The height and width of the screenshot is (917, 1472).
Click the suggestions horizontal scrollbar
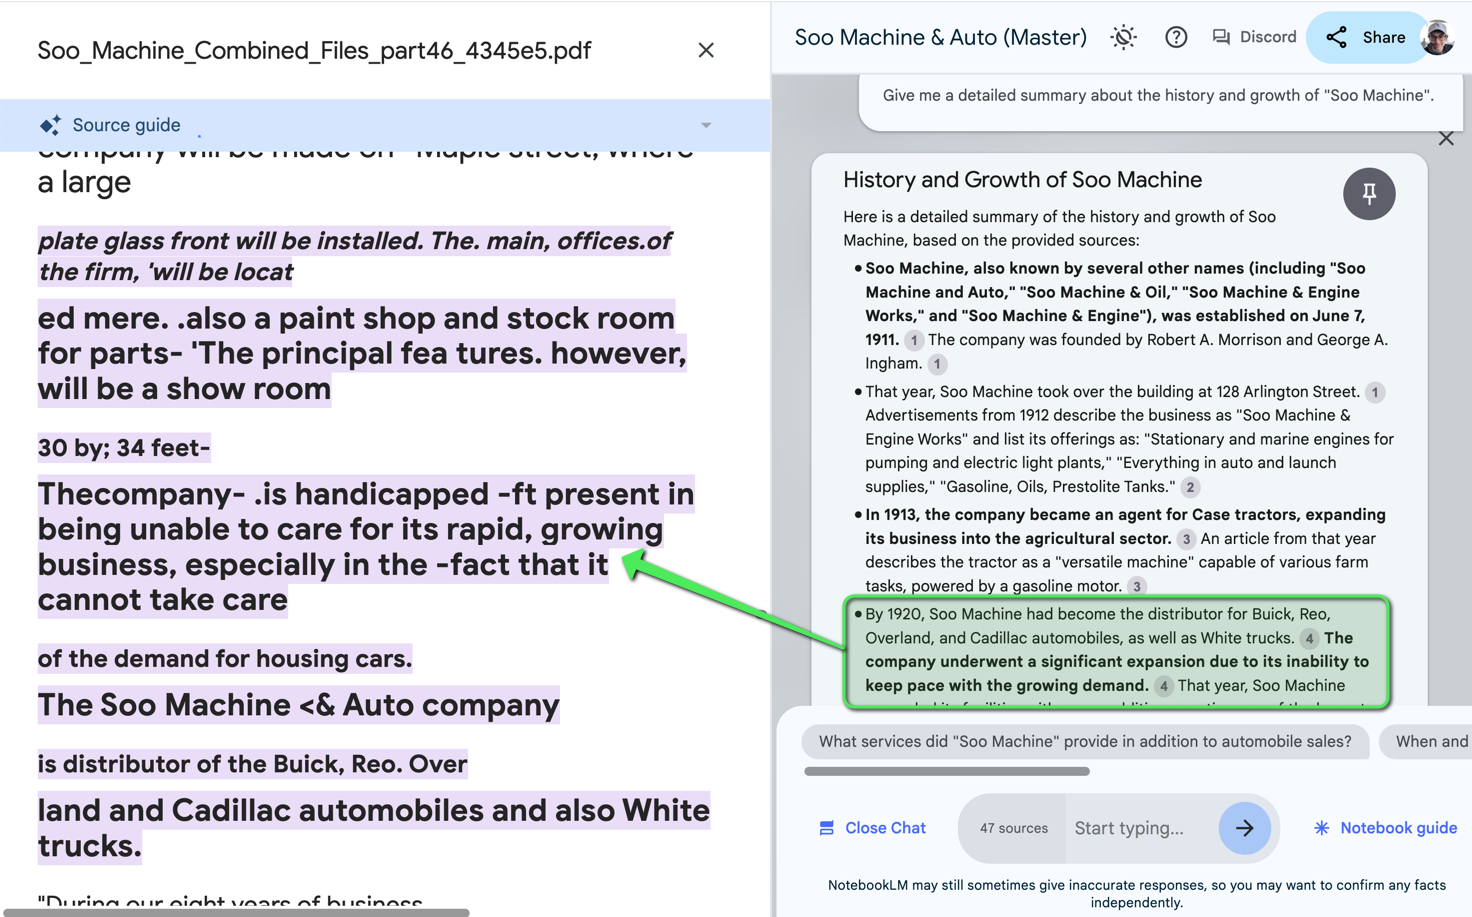click(946, 771)
